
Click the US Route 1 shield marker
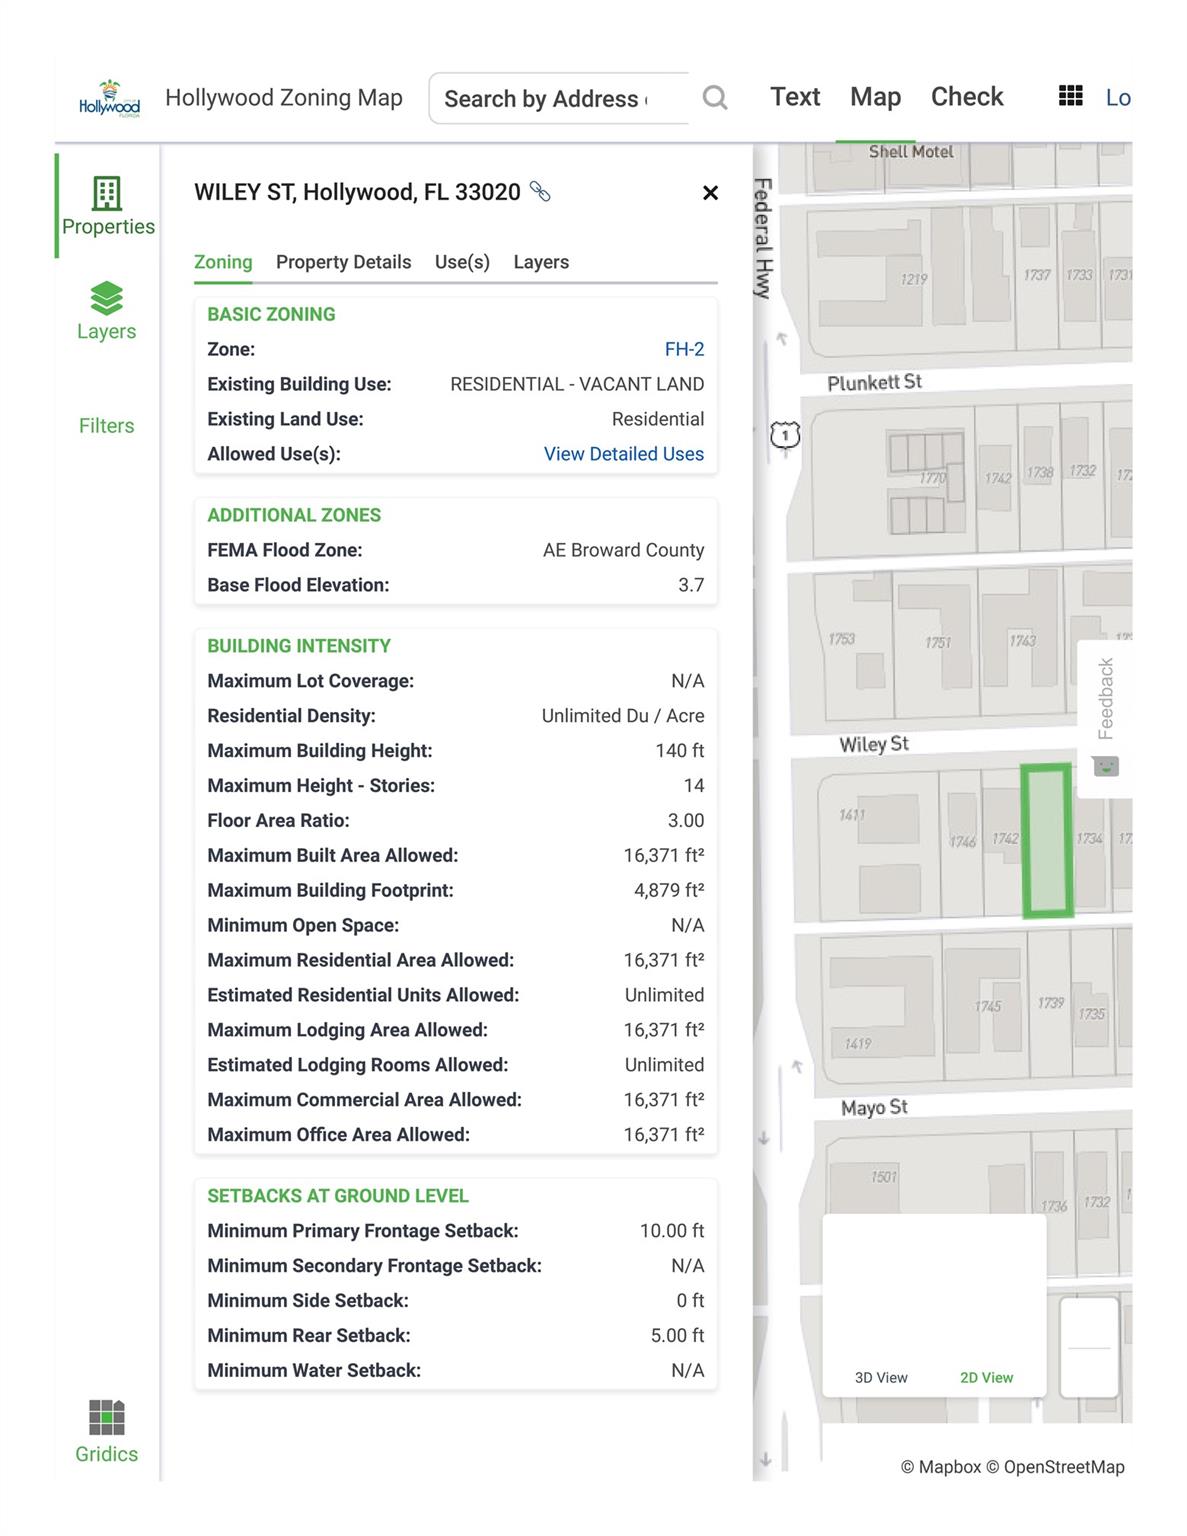coord(785,435)
